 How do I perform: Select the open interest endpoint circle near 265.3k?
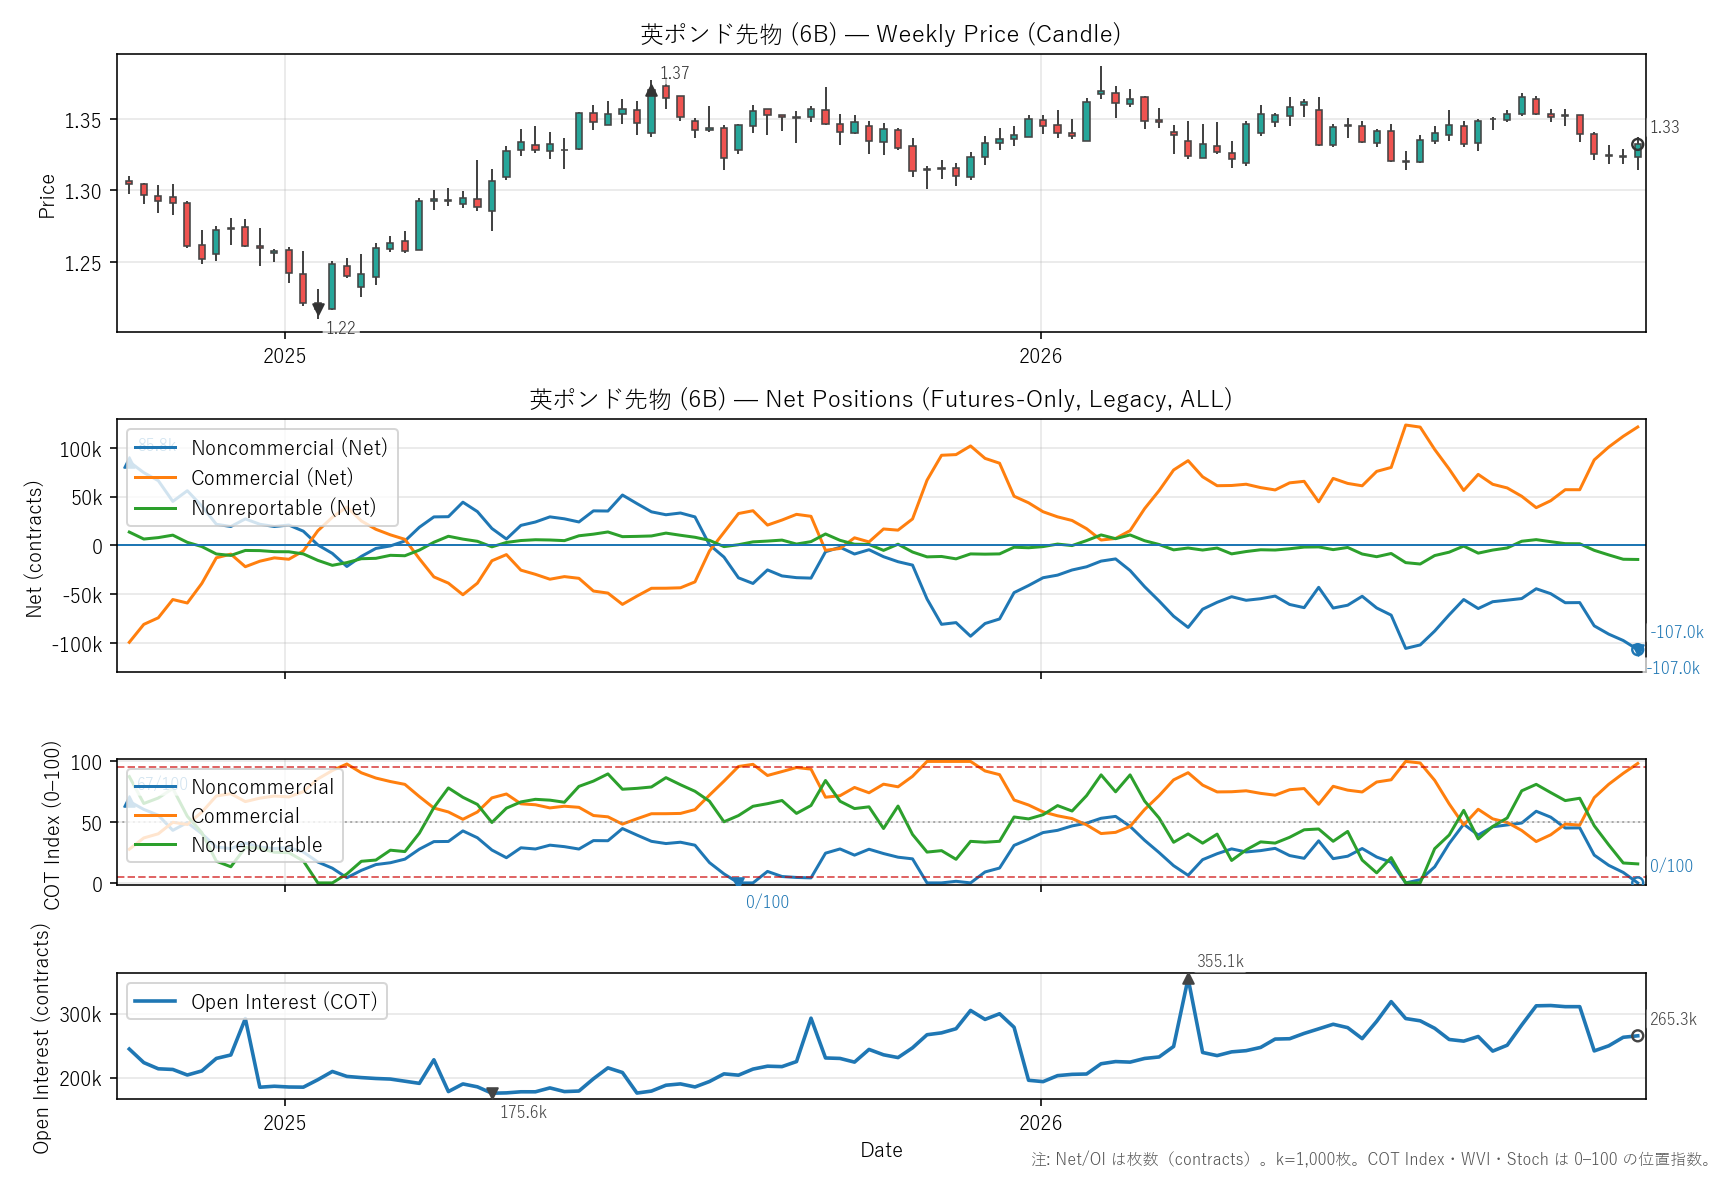(x=1637, y=1036)
